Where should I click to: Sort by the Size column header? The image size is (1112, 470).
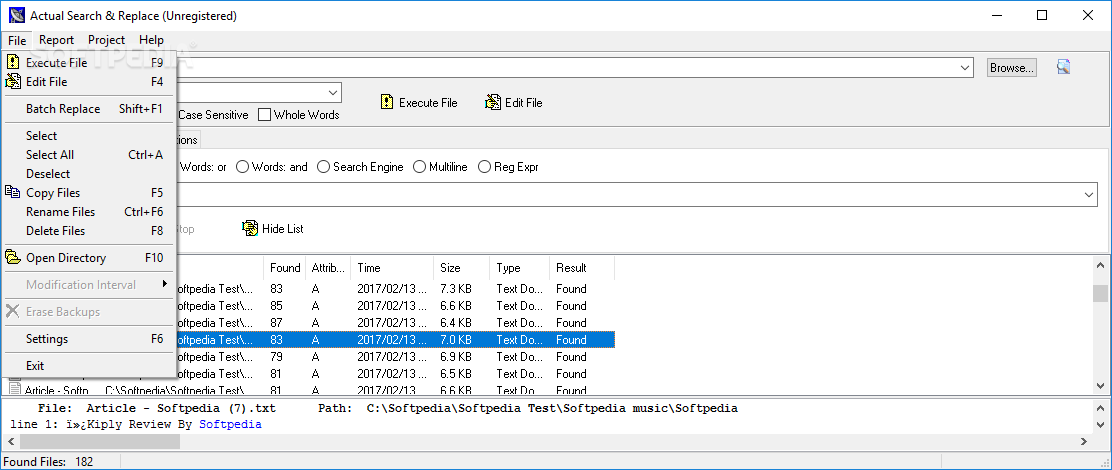(462, 268)
